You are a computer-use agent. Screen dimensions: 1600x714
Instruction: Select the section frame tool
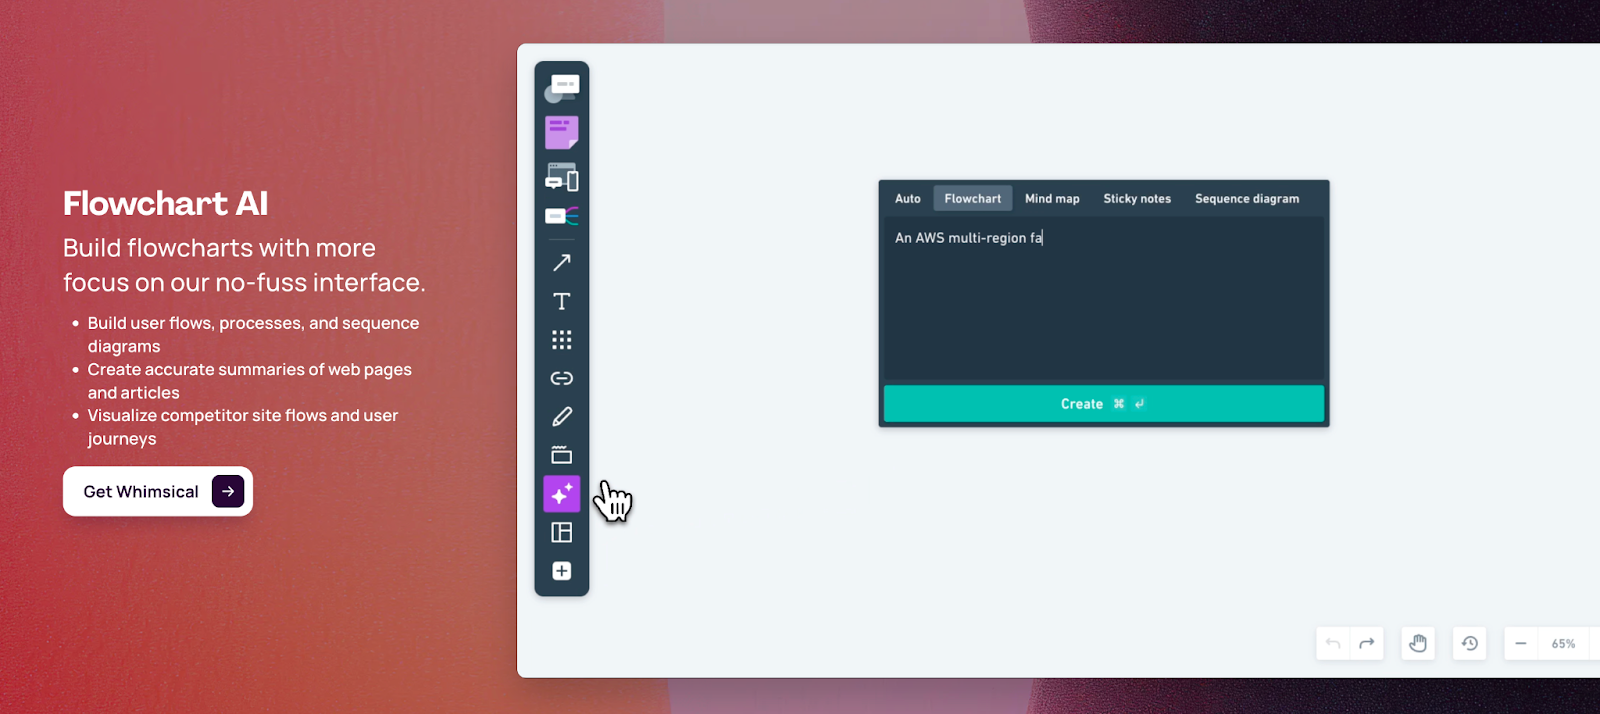561,455
